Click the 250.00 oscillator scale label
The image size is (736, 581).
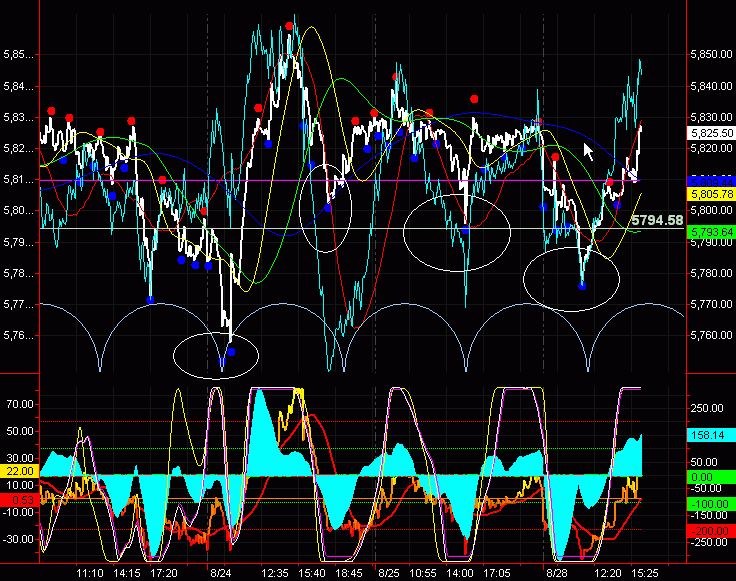[707, 408]
